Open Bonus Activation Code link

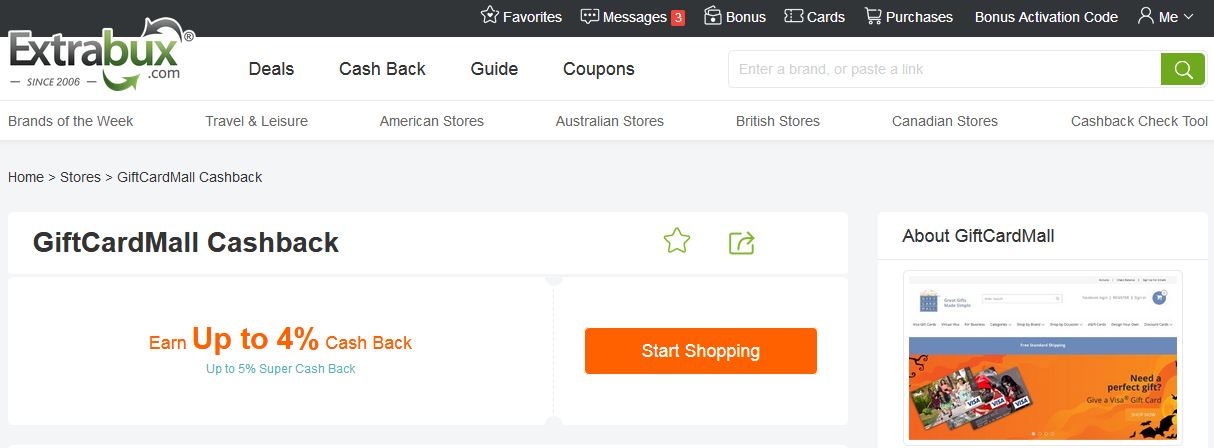pos(1046,17)
